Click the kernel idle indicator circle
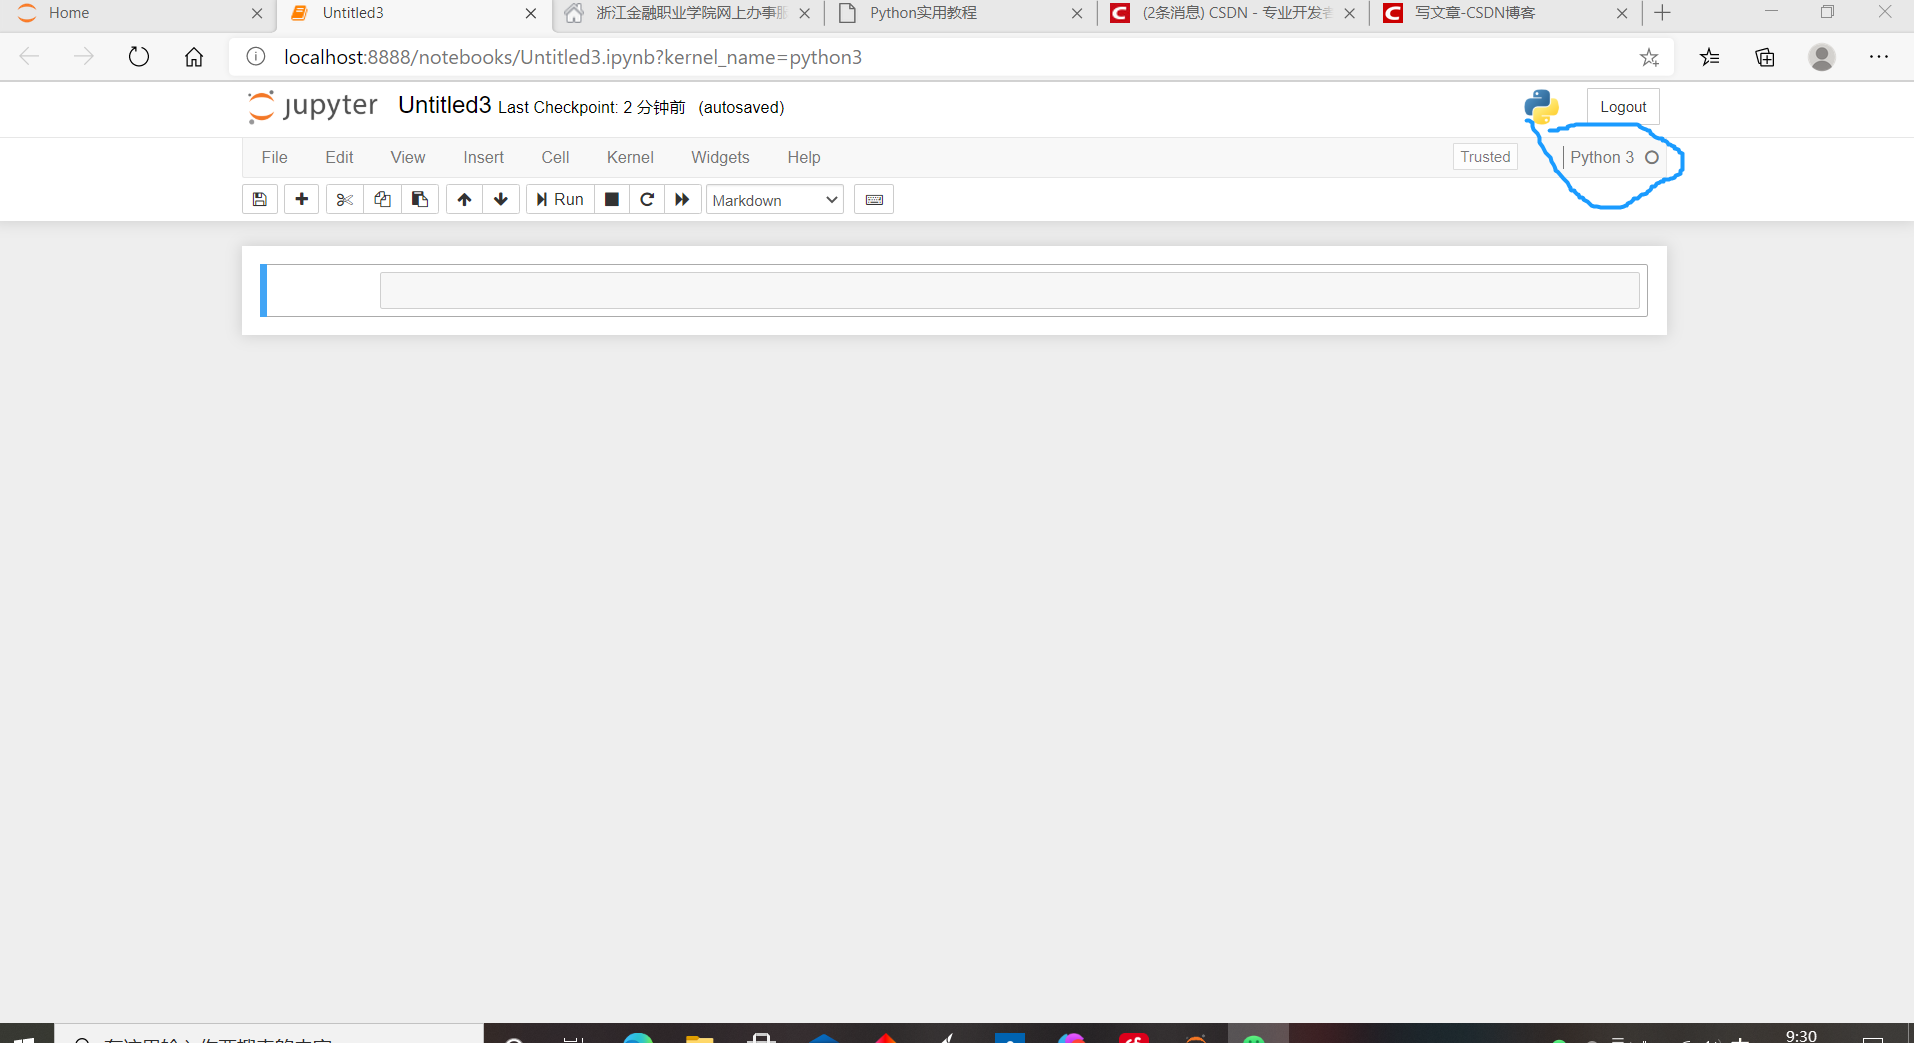 pos(1652,157)
